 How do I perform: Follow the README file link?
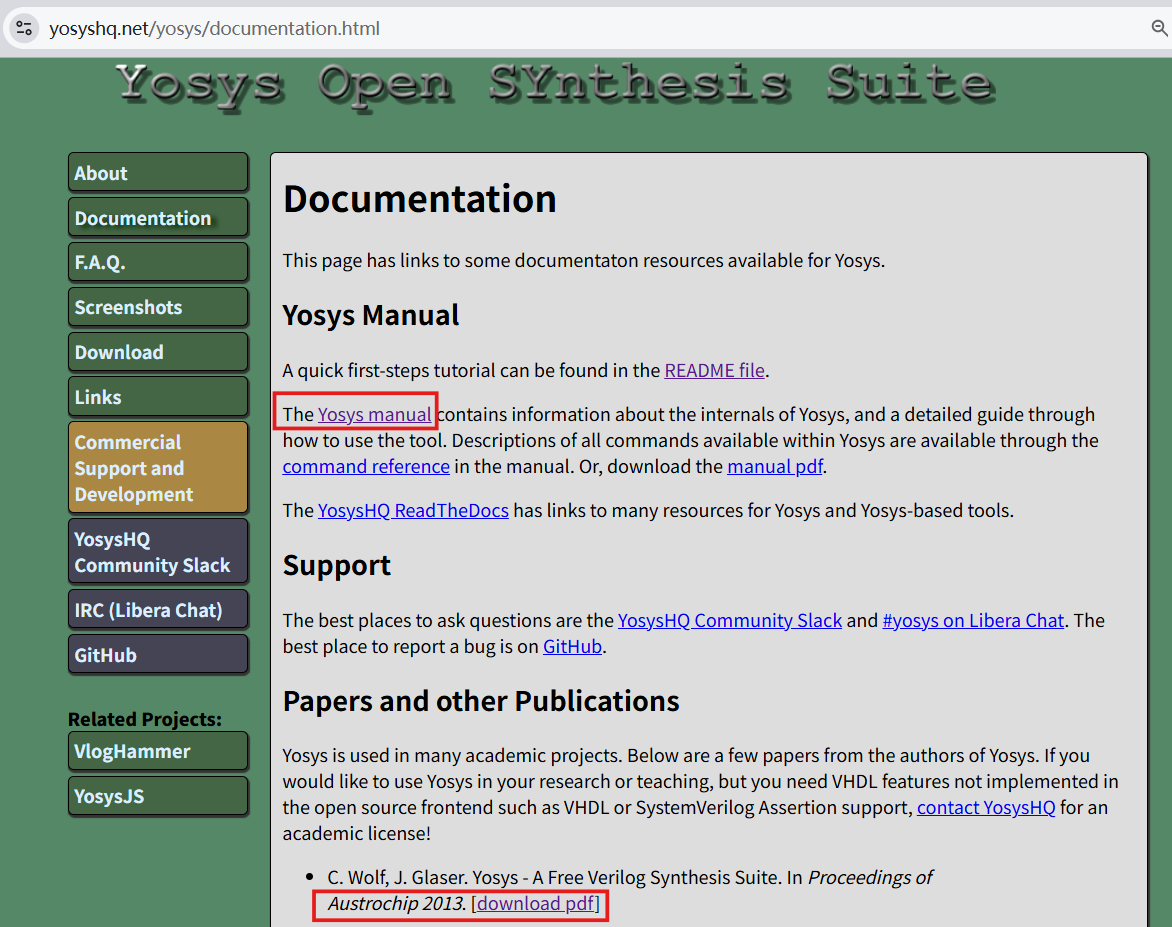pos(714,371)
